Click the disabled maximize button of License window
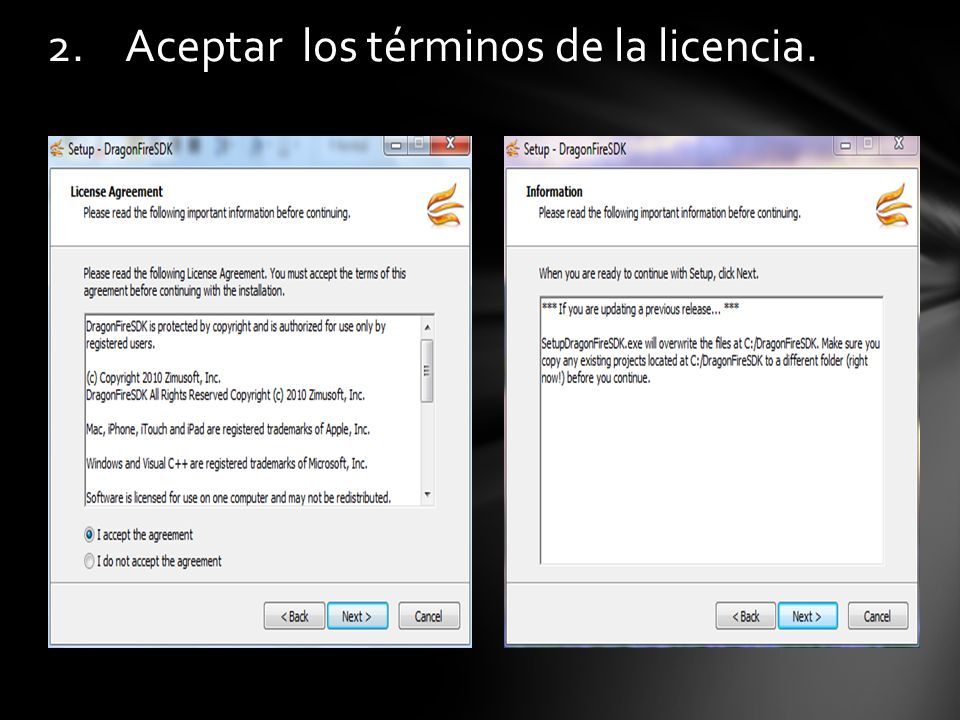The height and width of the screenshot is (720, 960). click(419, 144)
